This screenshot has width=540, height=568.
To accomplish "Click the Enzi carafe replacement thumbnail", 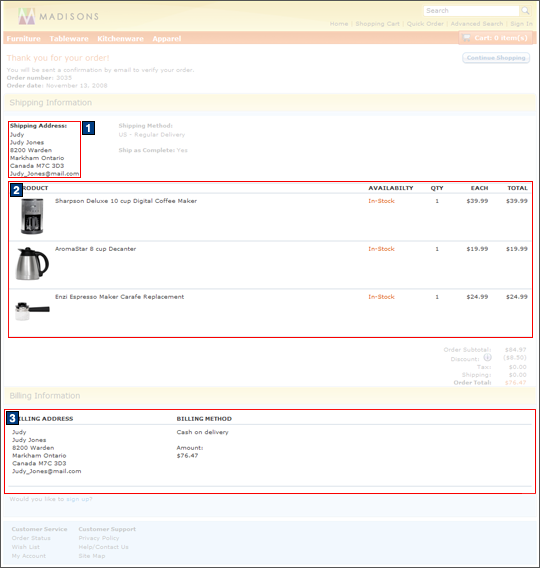I will click(x=32, y=311).
